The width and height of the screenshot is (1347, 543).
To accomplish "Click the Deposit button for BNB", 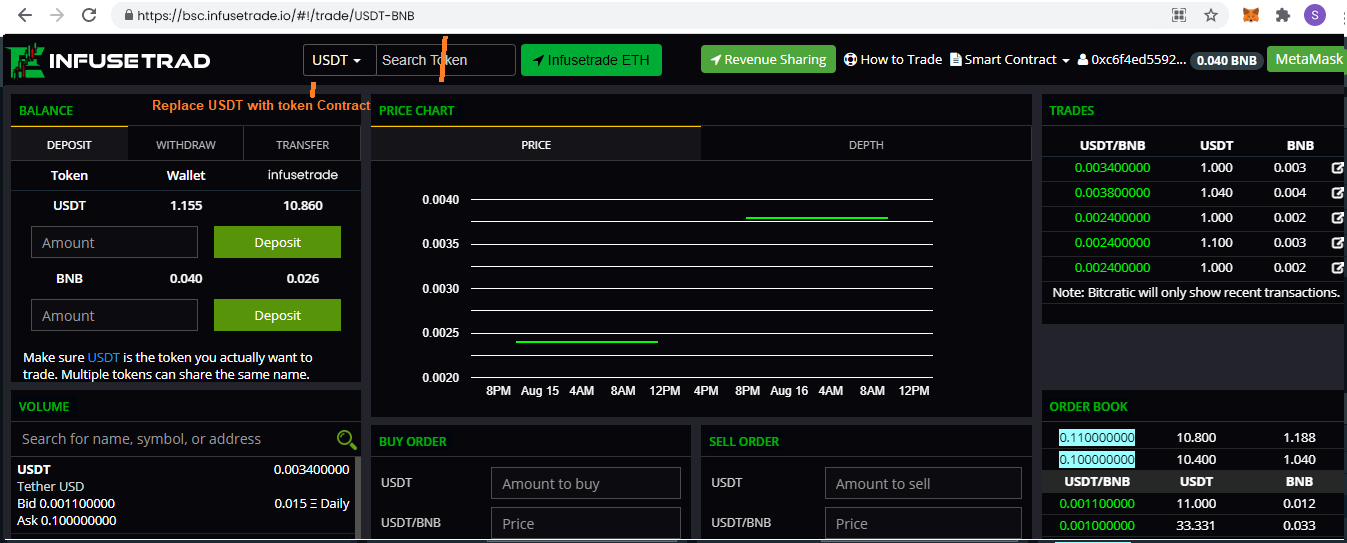I will [x=277, y=315].
